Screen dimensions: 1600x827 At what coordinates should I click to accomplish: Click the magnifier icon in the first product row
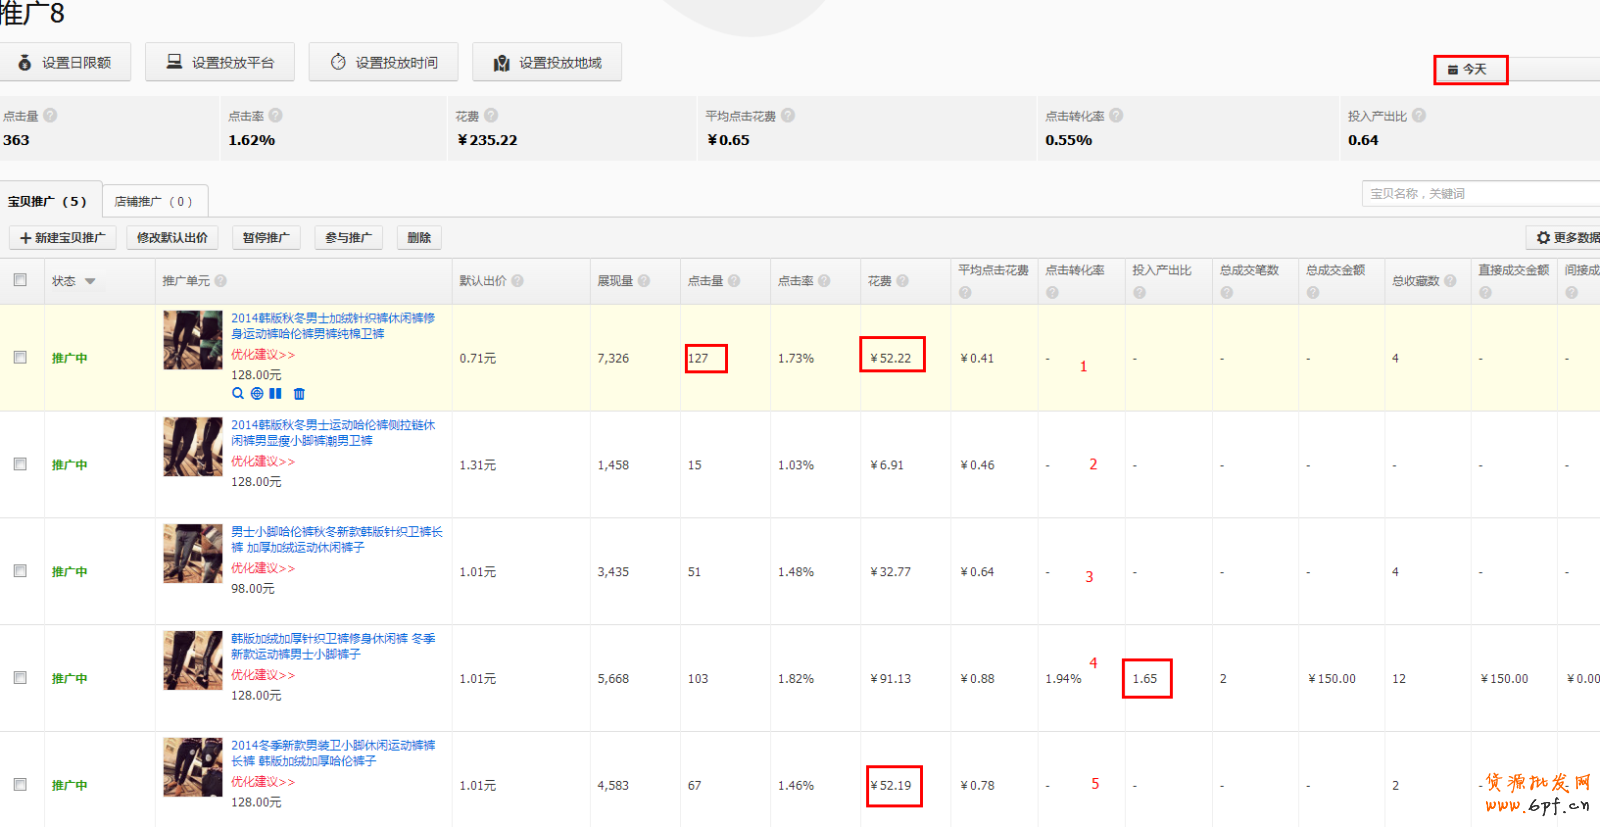pos(238,394)
